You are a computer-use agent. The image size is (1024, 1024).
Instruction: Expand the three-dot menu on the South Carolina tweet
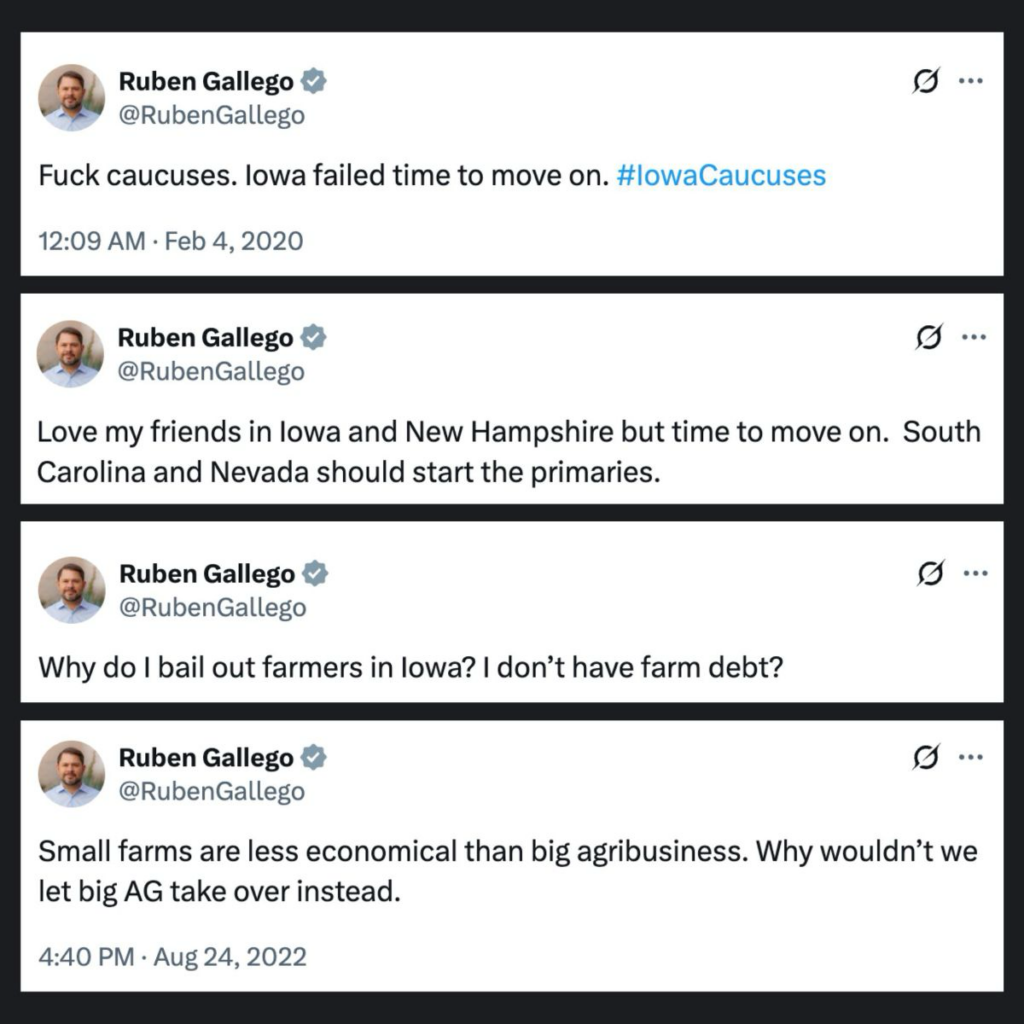[x=972, y=338]
